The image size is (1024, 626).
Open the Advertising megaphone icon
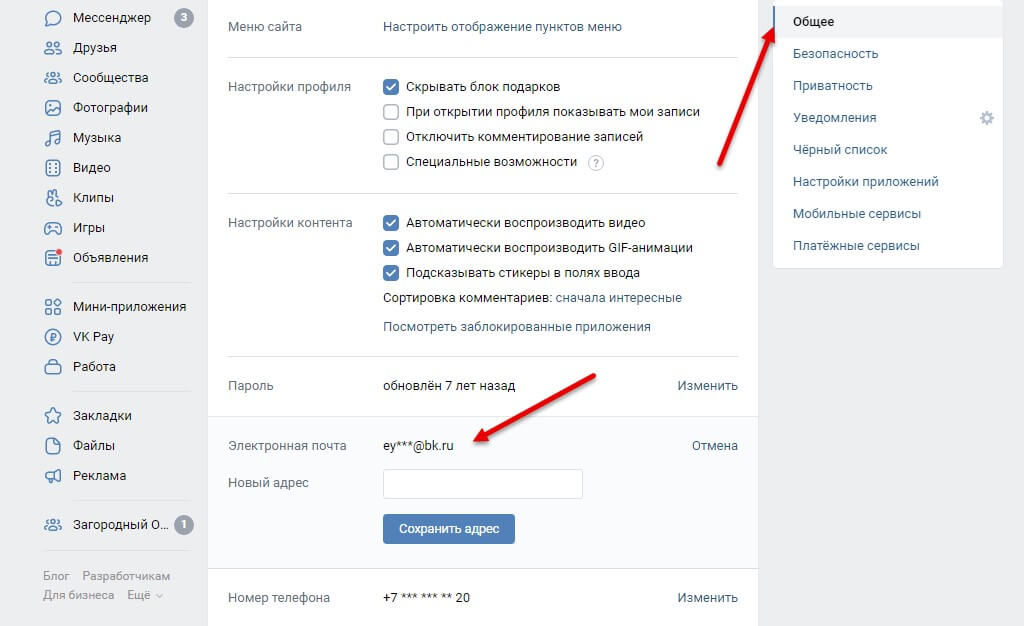tap(53, 476)
